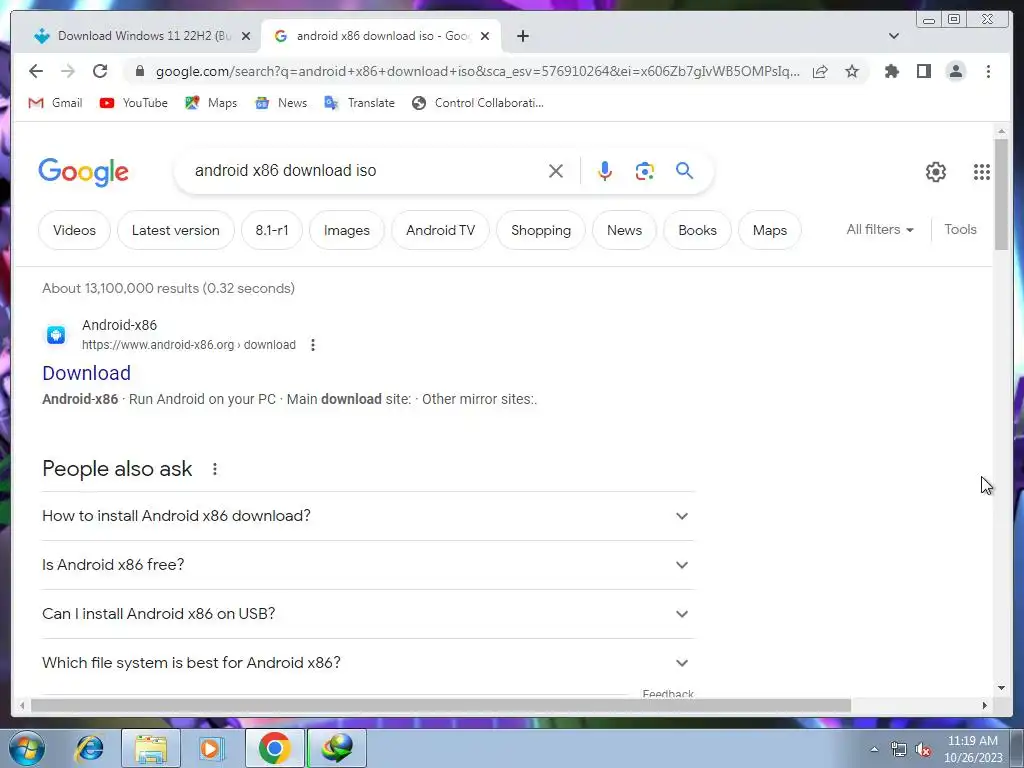Reload the current page
Screen dimensions: 1024x768
(100, 71)
